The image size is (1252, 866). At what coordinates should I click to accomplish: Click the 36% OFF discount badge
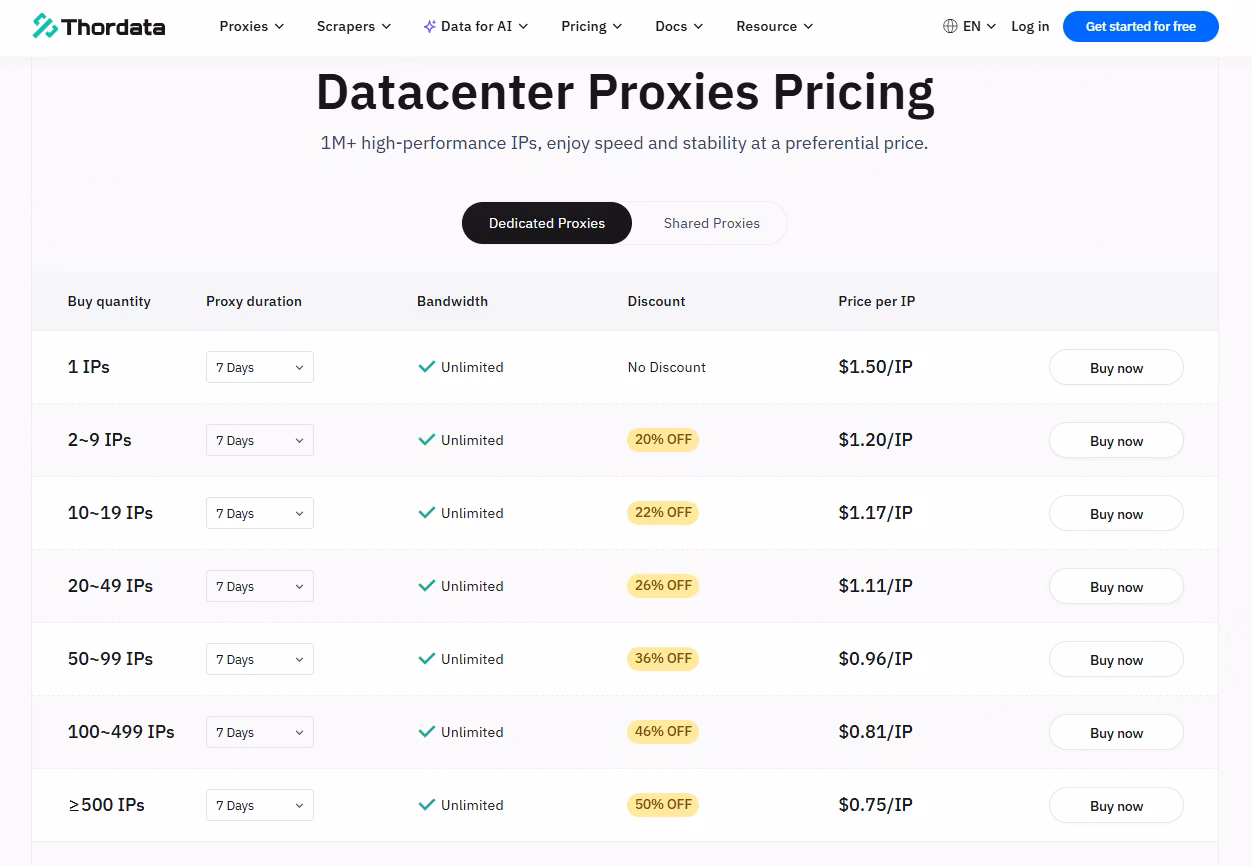click(x=662, y=659)
